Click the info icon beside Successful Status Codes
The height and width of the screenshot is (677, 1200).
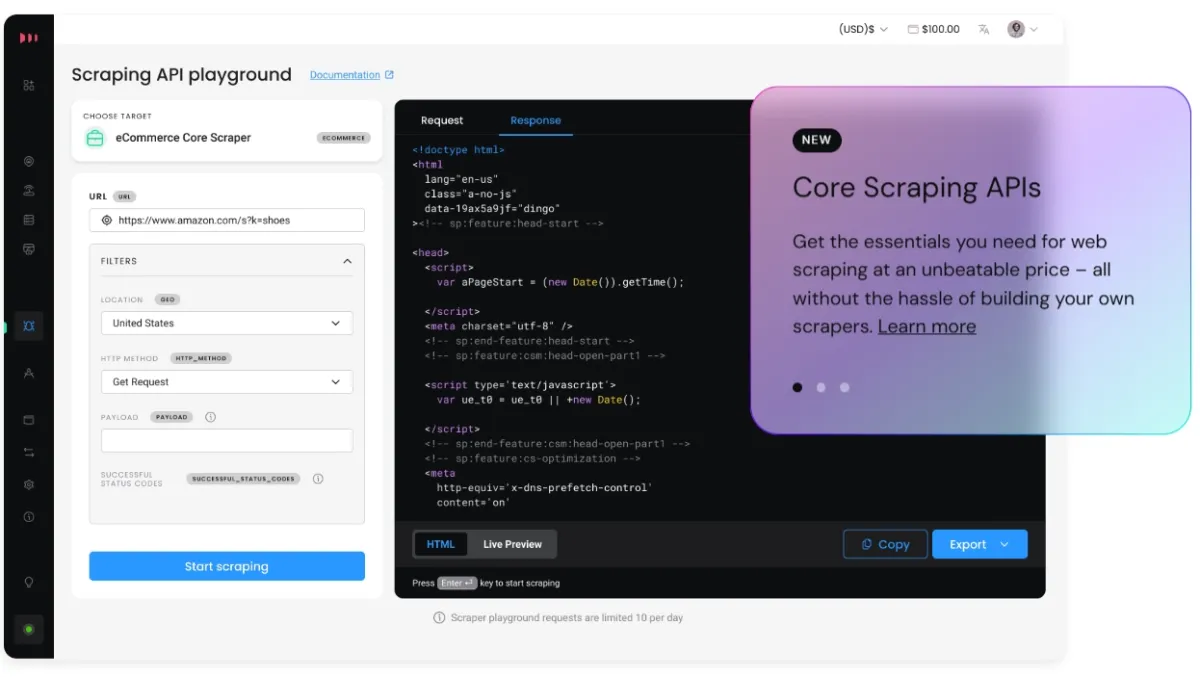click(x=318, y=479)
